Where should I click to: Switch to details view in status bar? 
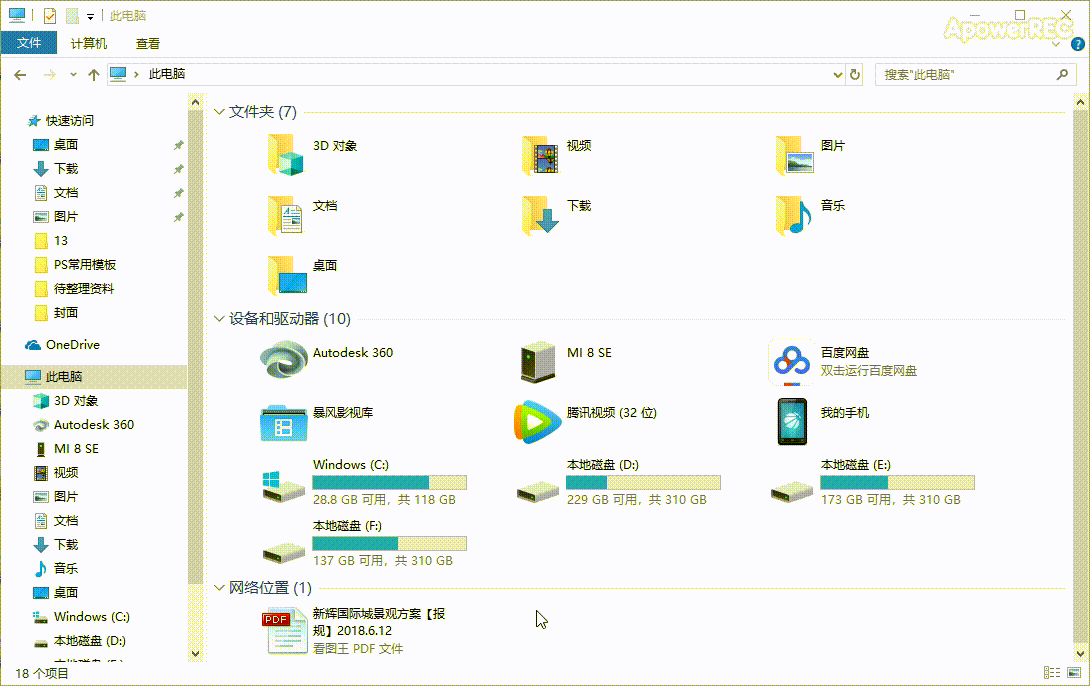click(x=1052, y=673)
